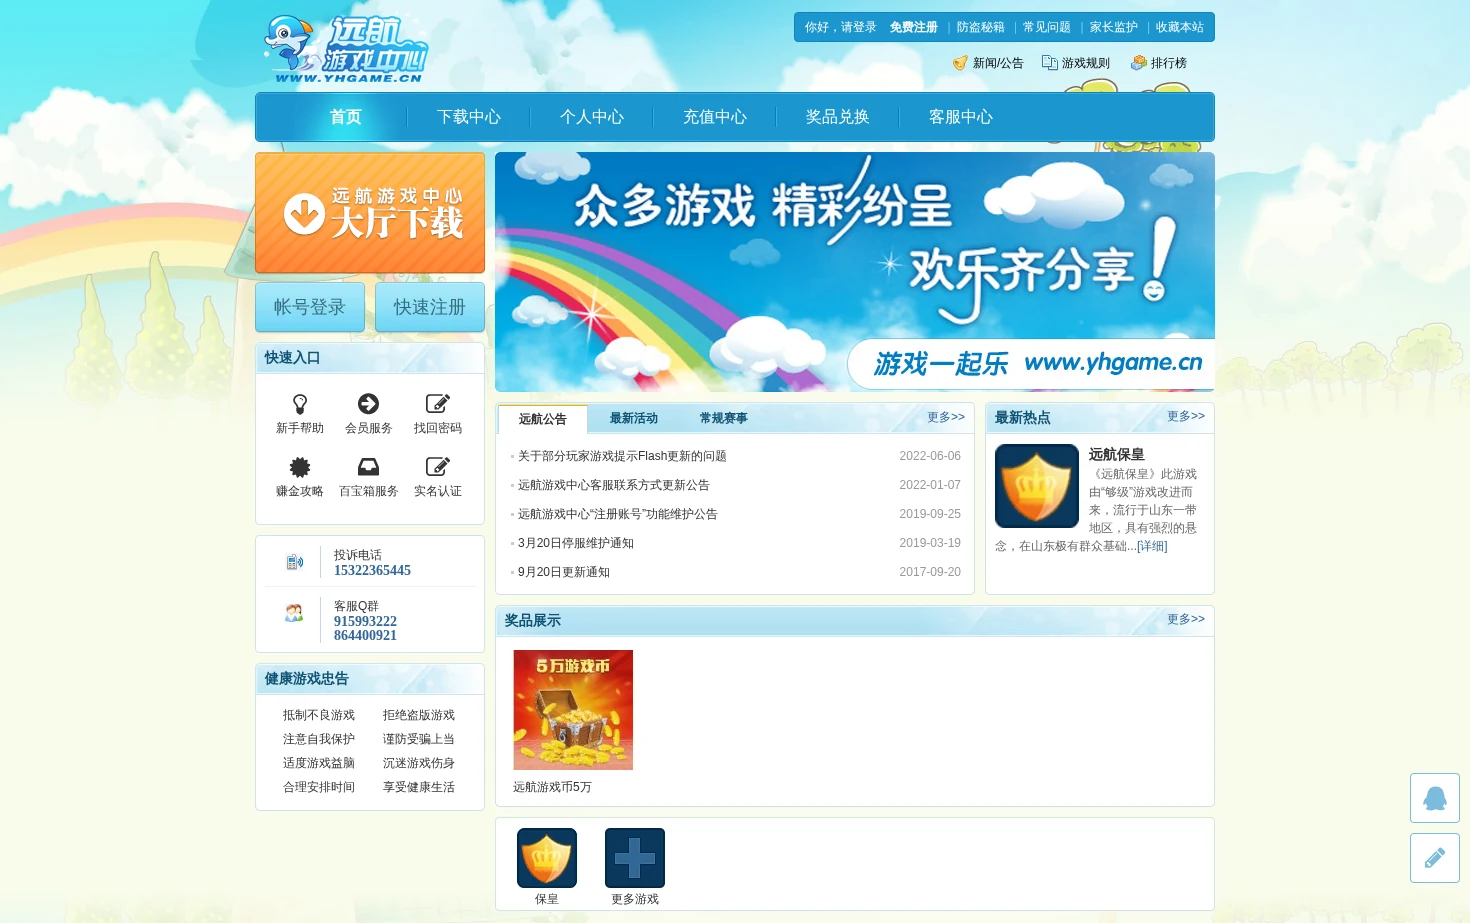The height and width of the screenshot is (923, 1470).
Task: Open 下载中心 navigation item
Action: coord(469,117)
